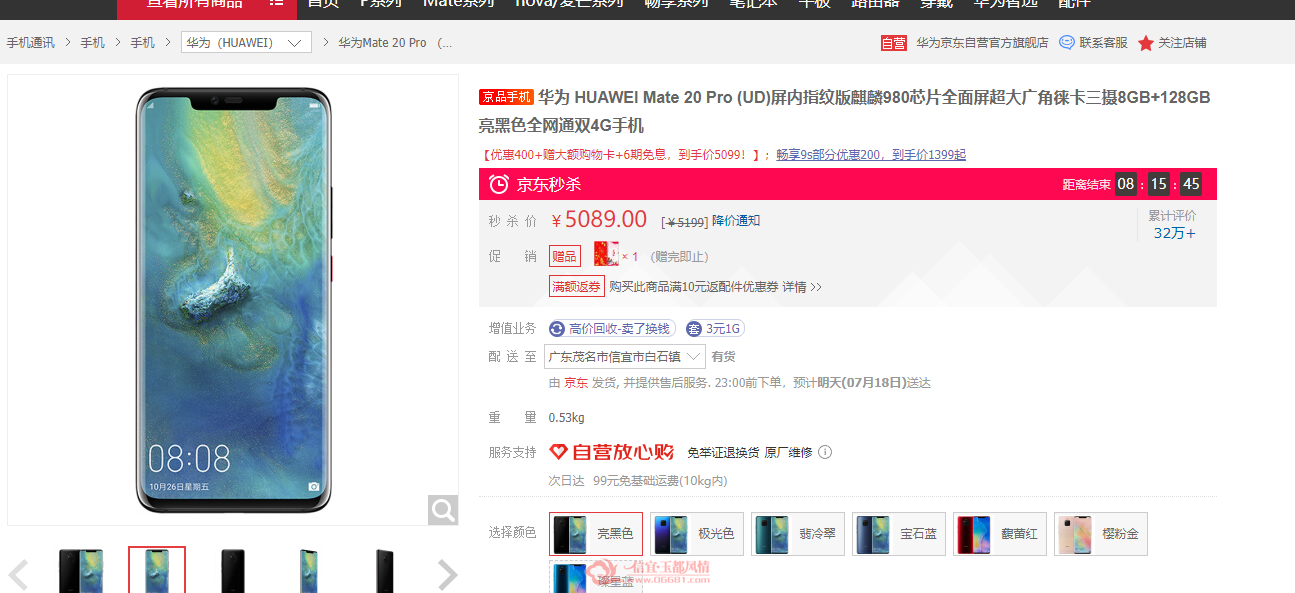Click the 32万+ reviews count
1295x593 pixels.
pos(1174,233)
